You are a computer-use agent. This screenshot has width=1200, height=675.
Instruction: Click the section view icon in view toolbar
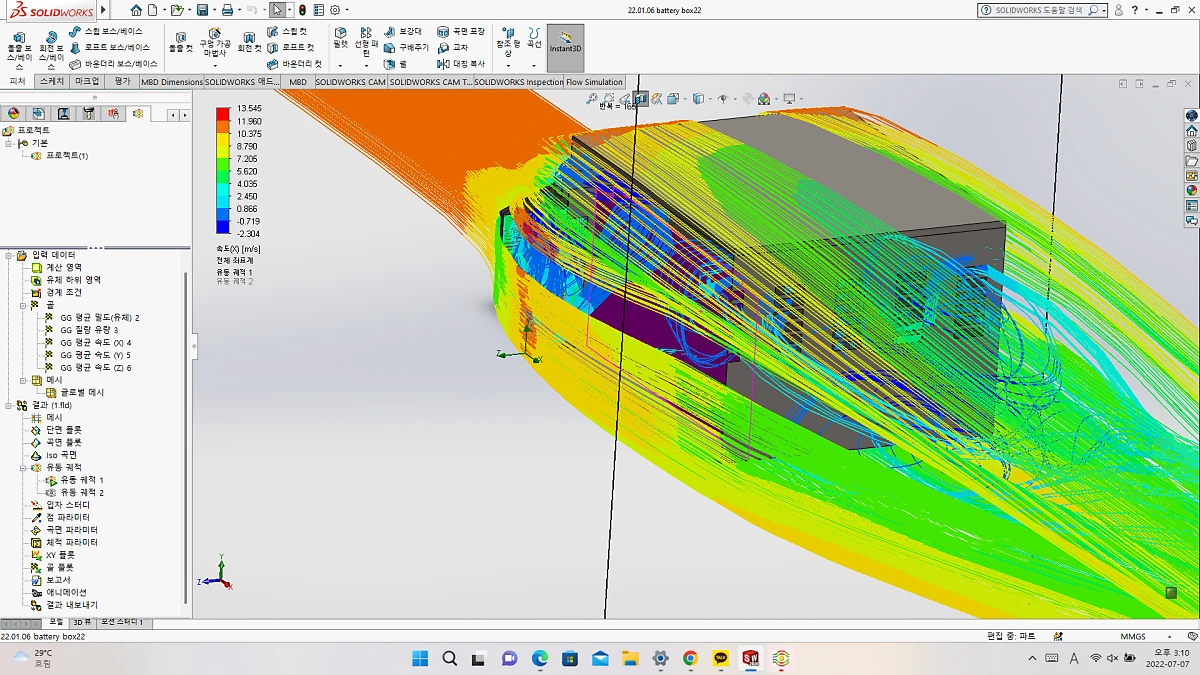[x=641, y=99]
